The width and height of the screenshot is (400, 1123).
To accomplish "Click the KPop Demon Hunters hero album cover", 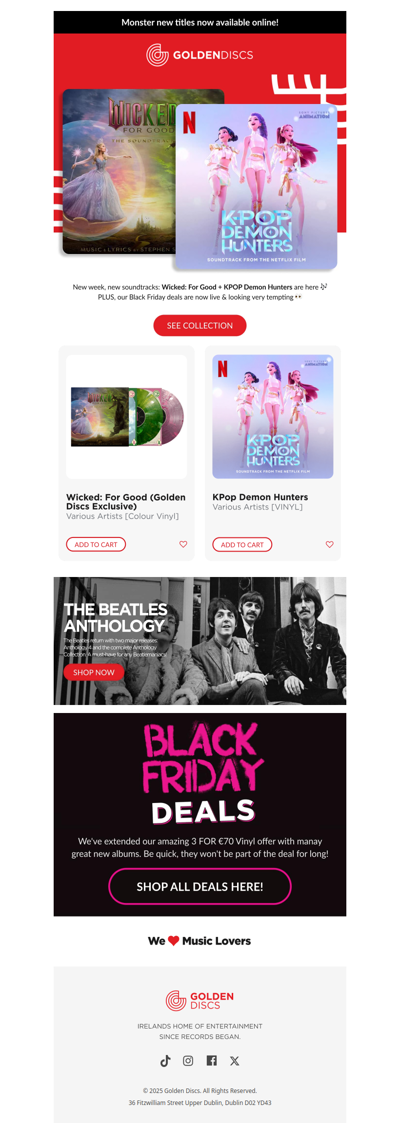I will (x=256, y=188).
